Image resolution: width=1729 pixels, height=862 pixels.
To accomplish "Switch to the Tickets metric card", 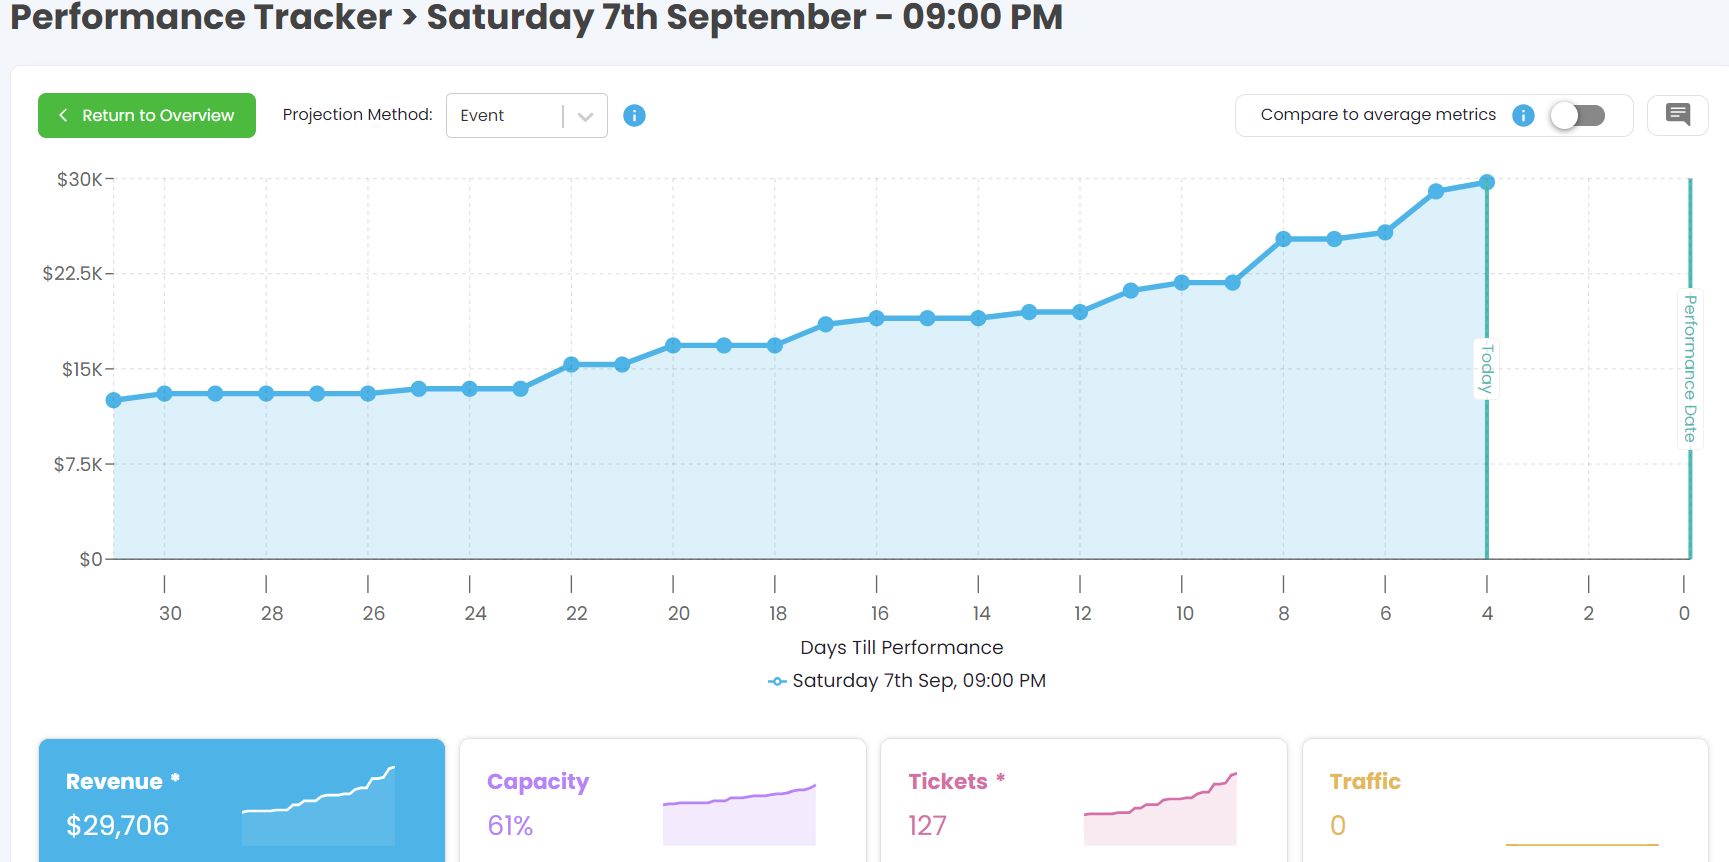I will (980, 800).
